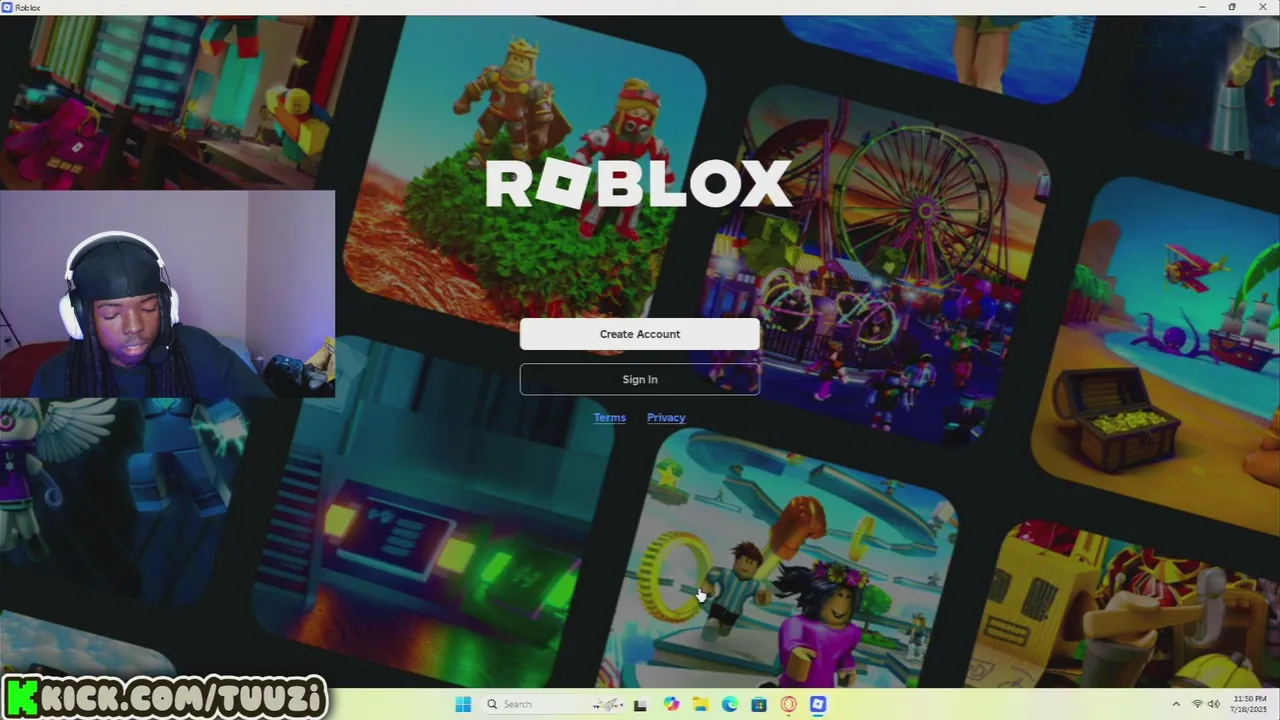Minimize the Roblox window
This screenshot has height=720, width=1280.
click(1202, 7)
